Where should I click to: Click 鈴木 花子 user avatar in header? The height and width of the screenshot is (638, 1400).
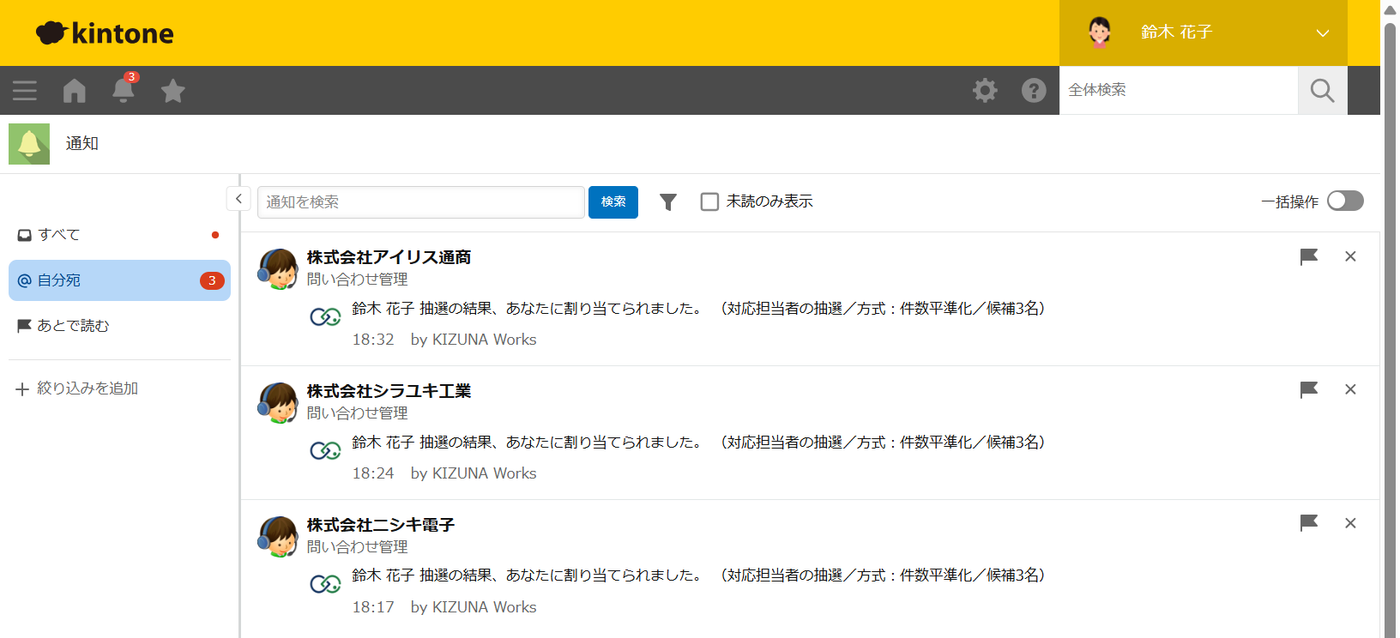point(1099,32)
